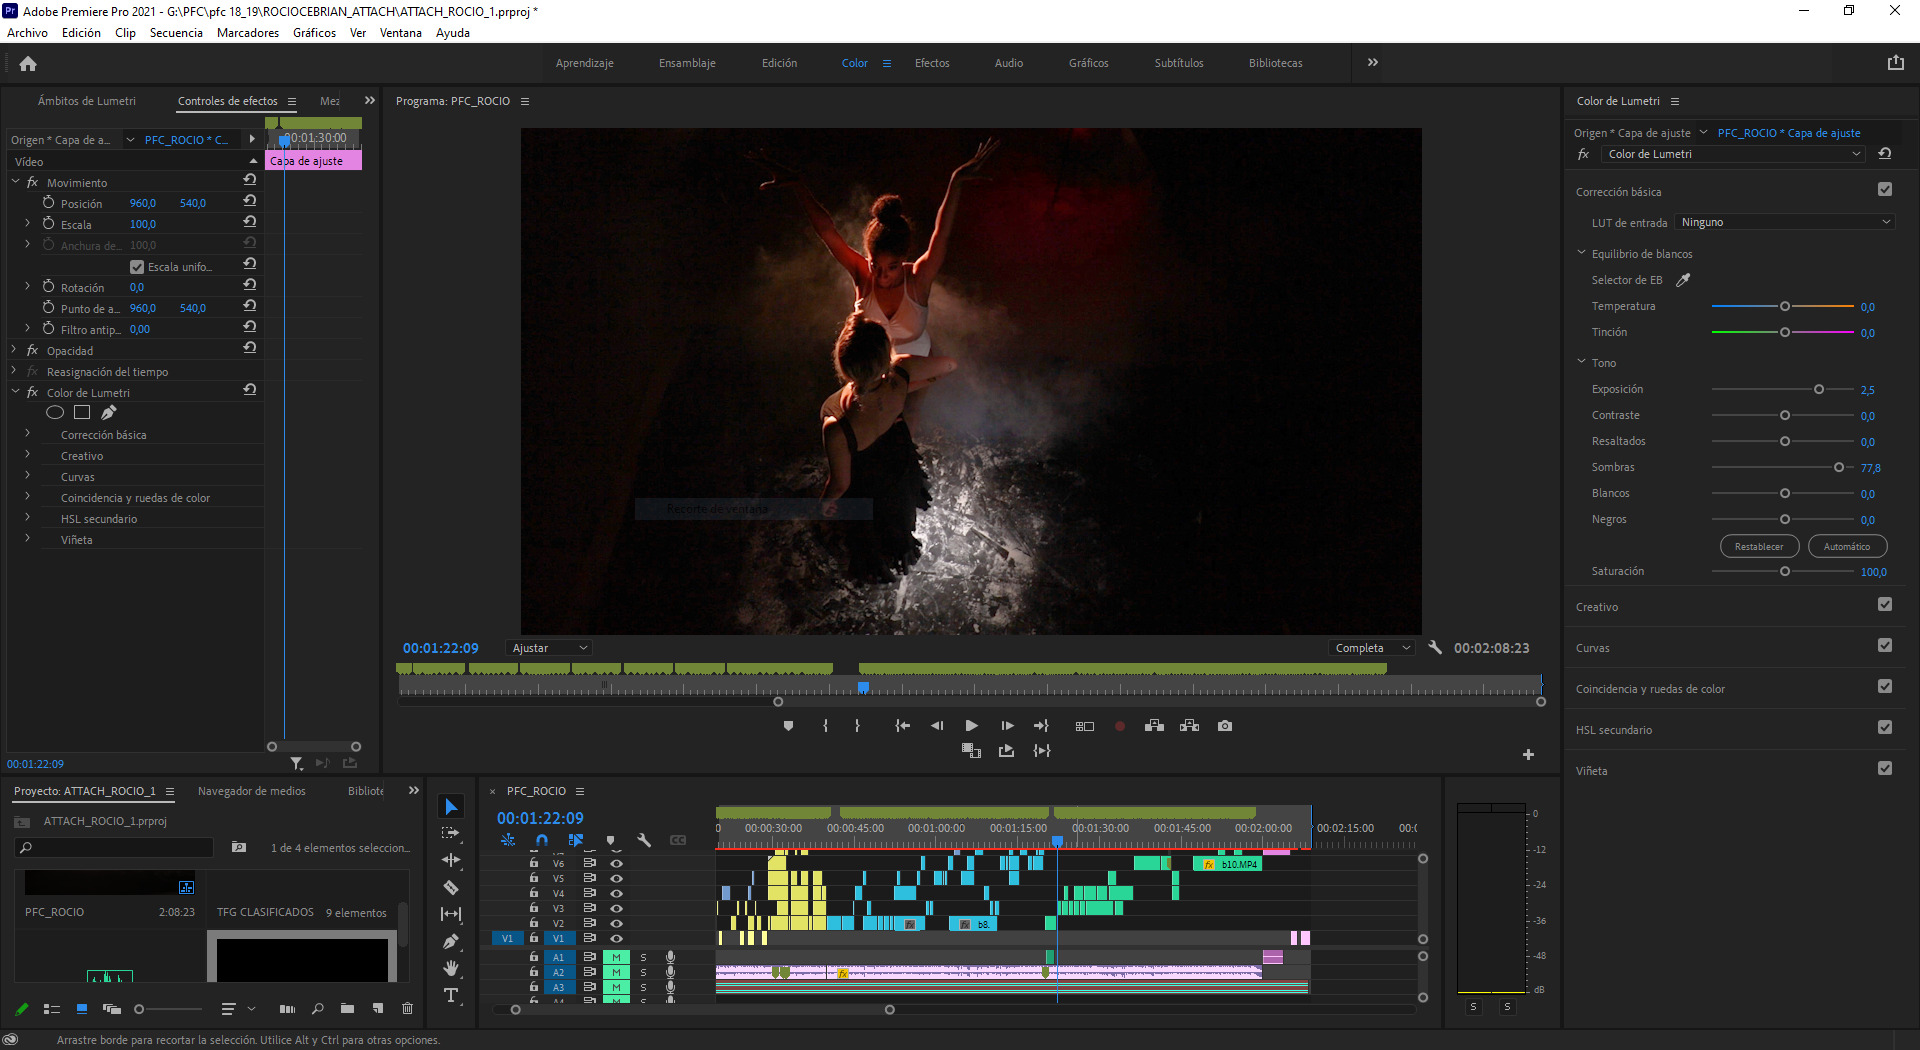This screenshot has width=1920, height=1050.
Task: Select the Ripple Edit tool
Action: (x=451, y=860)
